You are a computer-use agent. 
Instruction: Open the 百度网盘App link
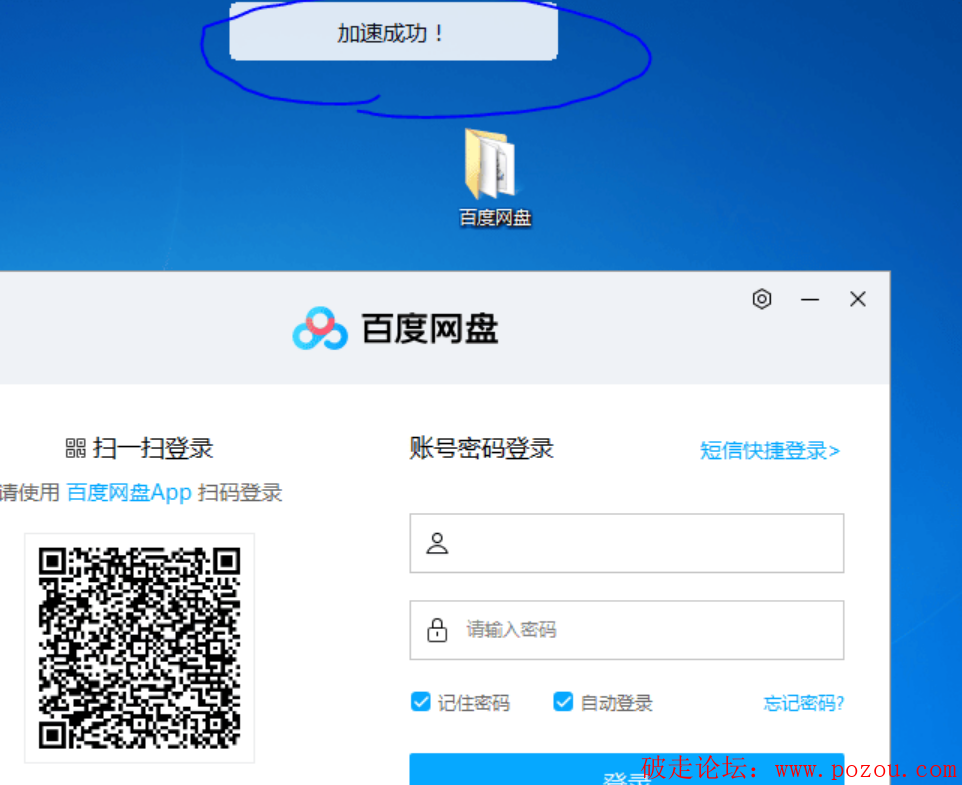coord(129,492)
